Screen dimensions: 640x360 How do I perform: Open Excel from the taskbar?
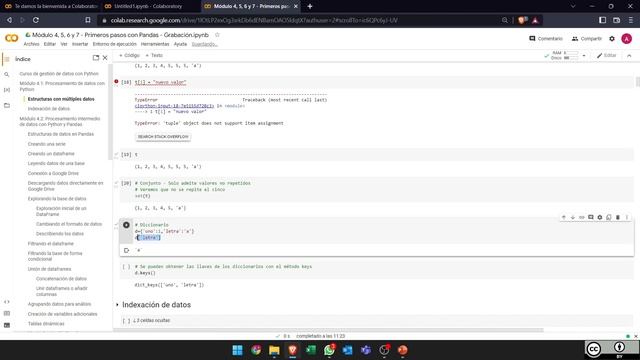(x=311, y=350)
